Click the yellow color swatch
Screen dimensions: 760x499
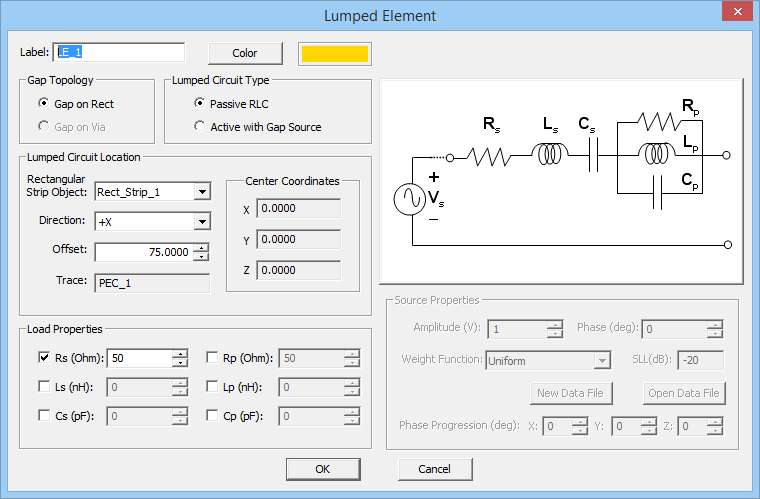click(334, 53)
